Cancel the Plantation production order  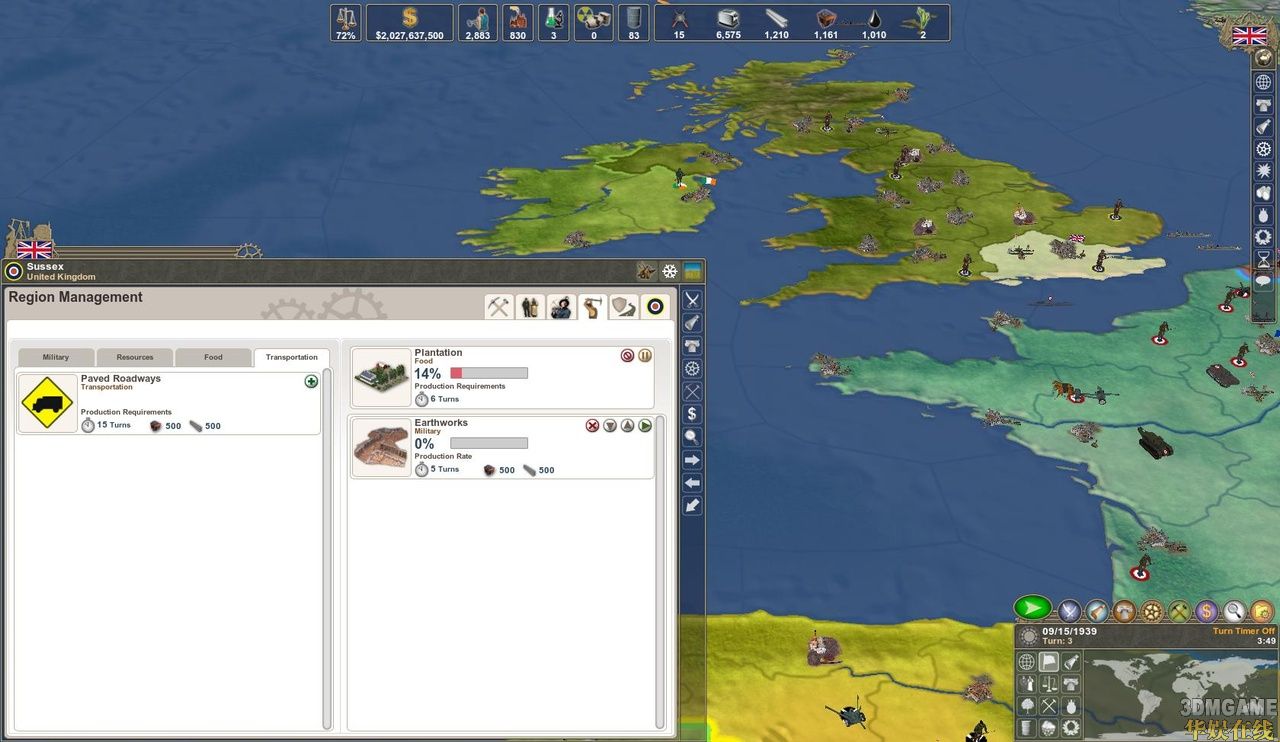point(627,355)
